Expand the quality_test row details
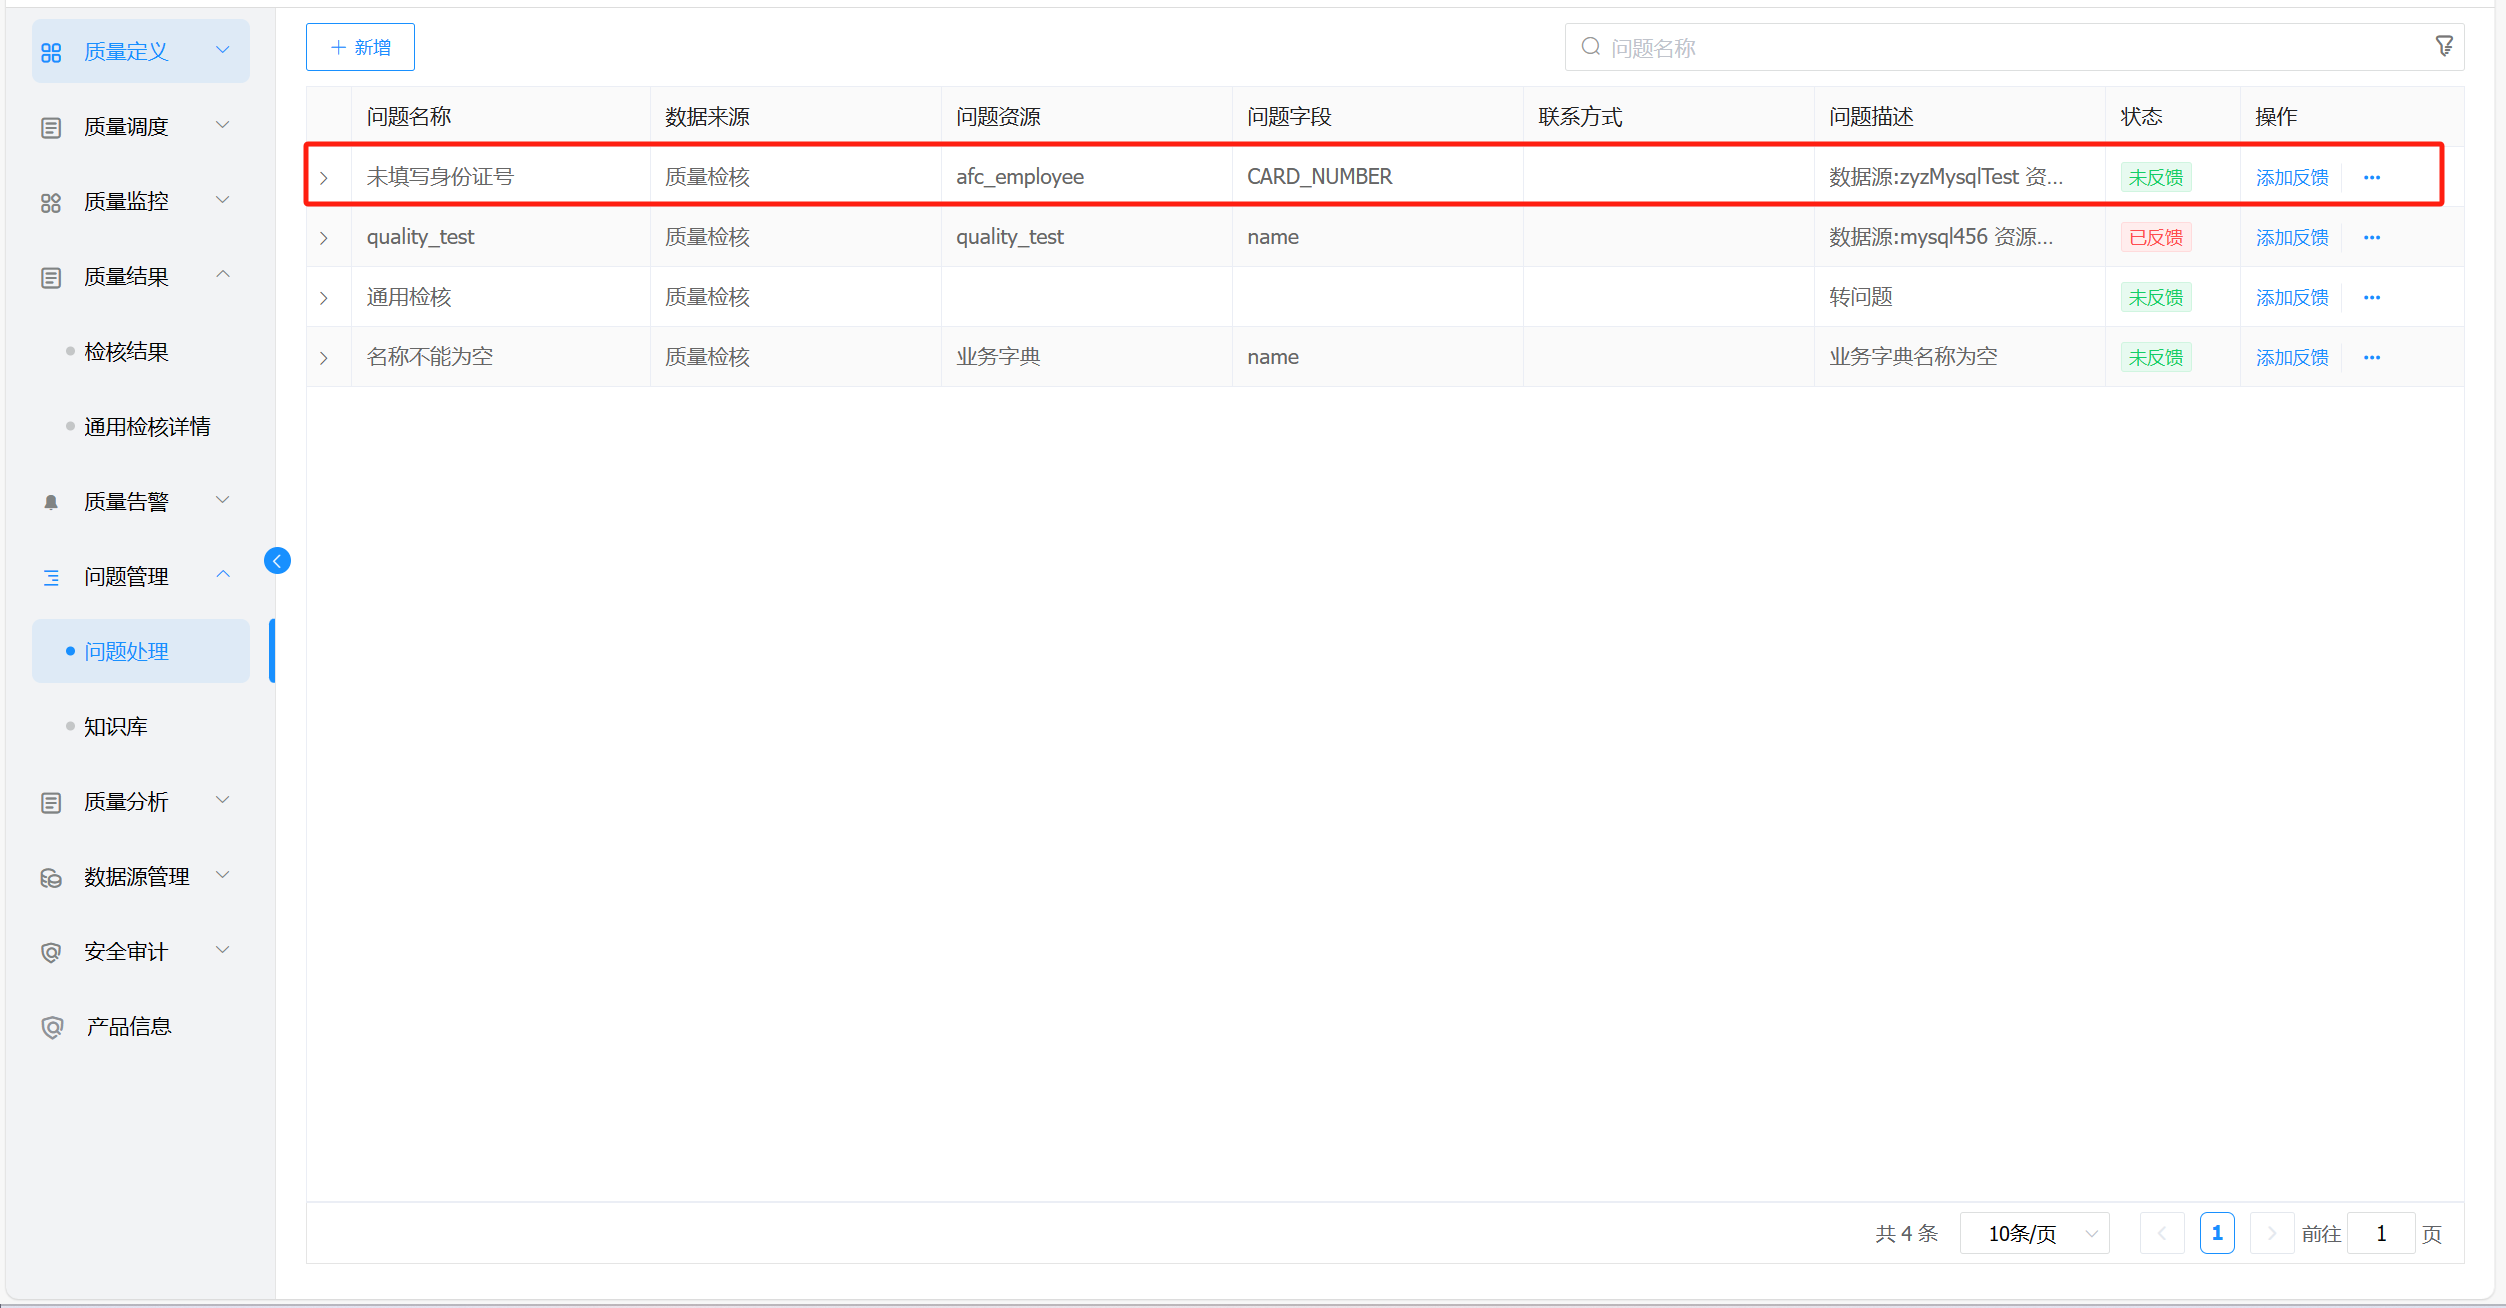This screenshot has height=1308, width=2506. click(324, 238)
